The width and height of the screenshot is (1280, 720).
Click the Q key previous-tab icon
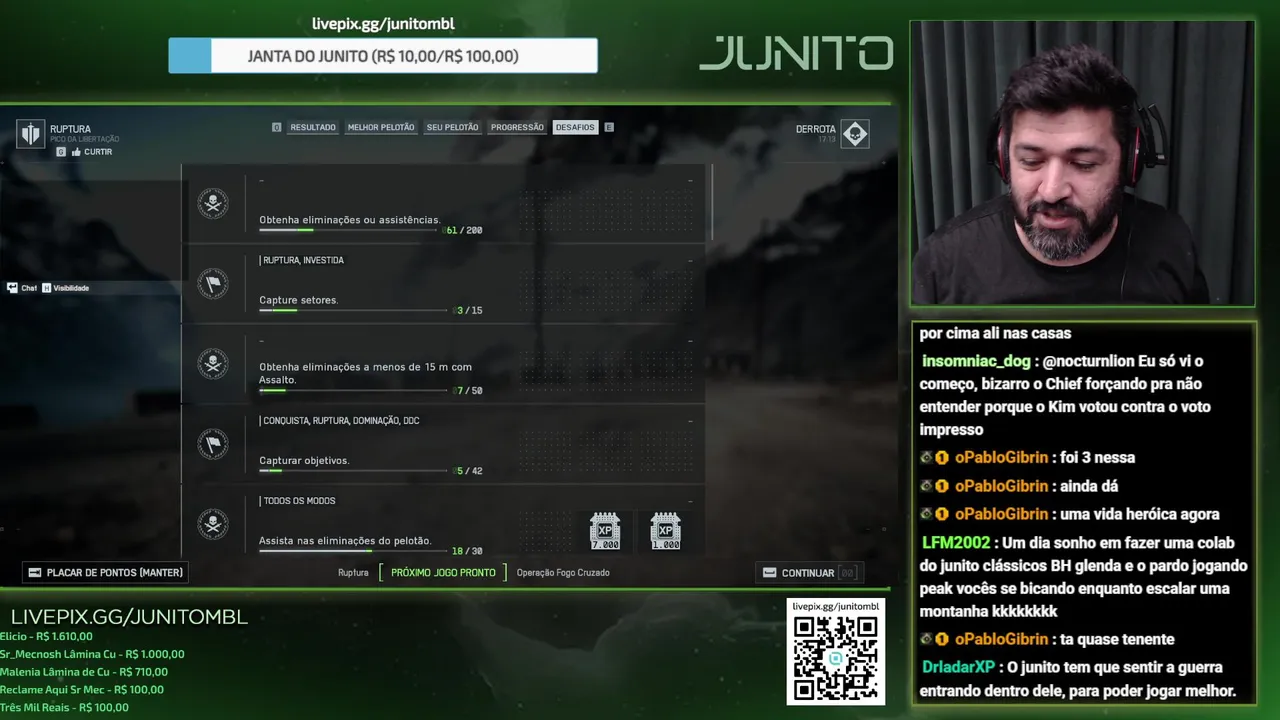point(277,128)
